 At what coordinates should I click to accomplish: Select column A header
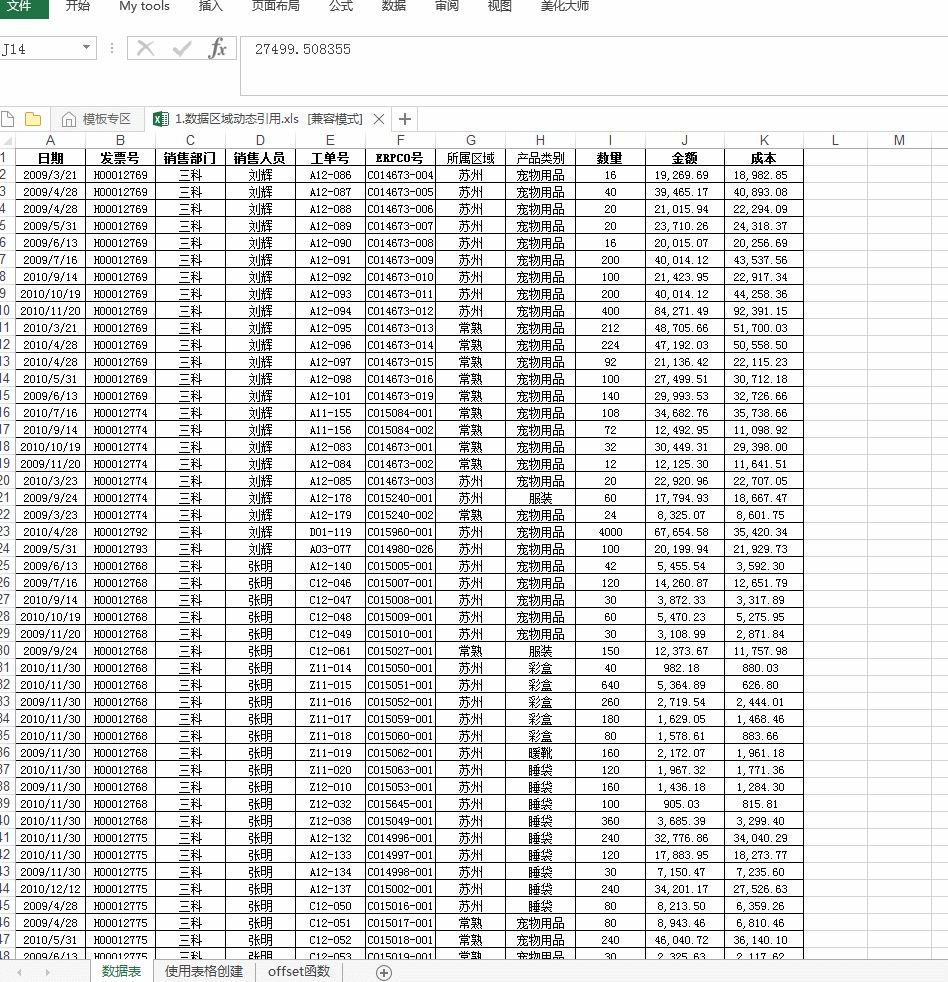[50, 140]
